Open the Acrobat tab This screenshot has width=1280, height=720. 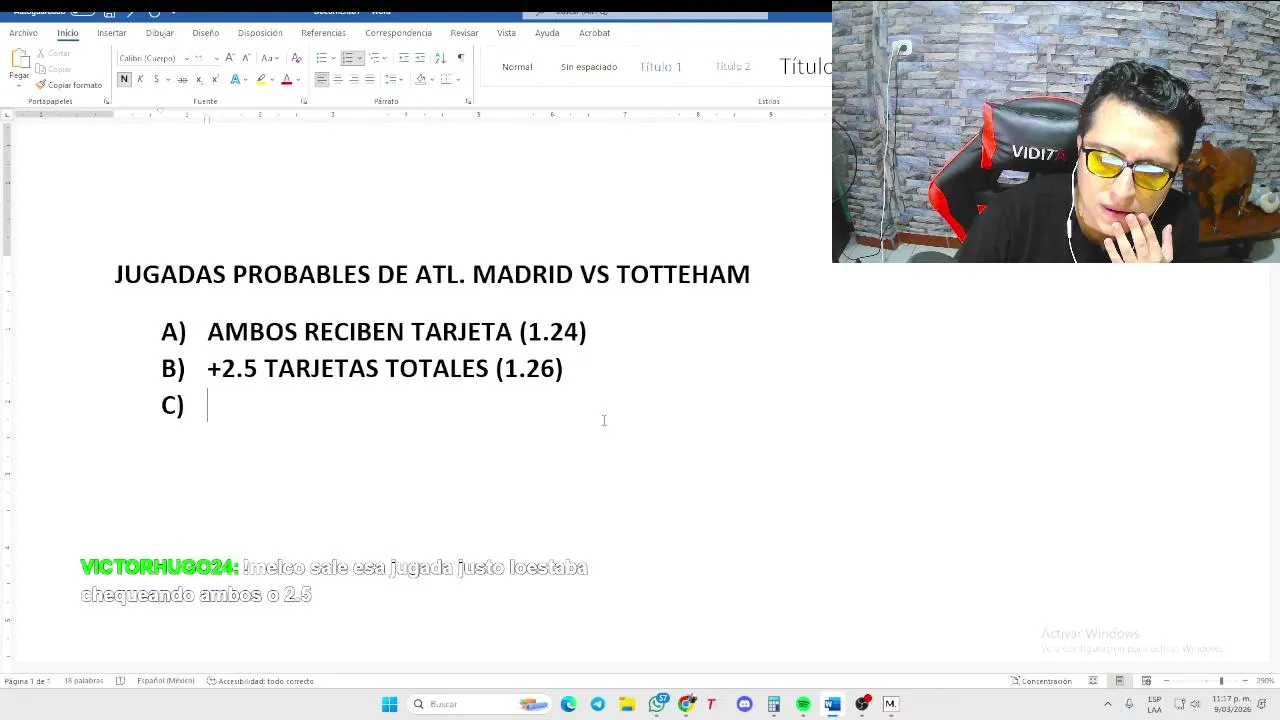coord(594,33)
